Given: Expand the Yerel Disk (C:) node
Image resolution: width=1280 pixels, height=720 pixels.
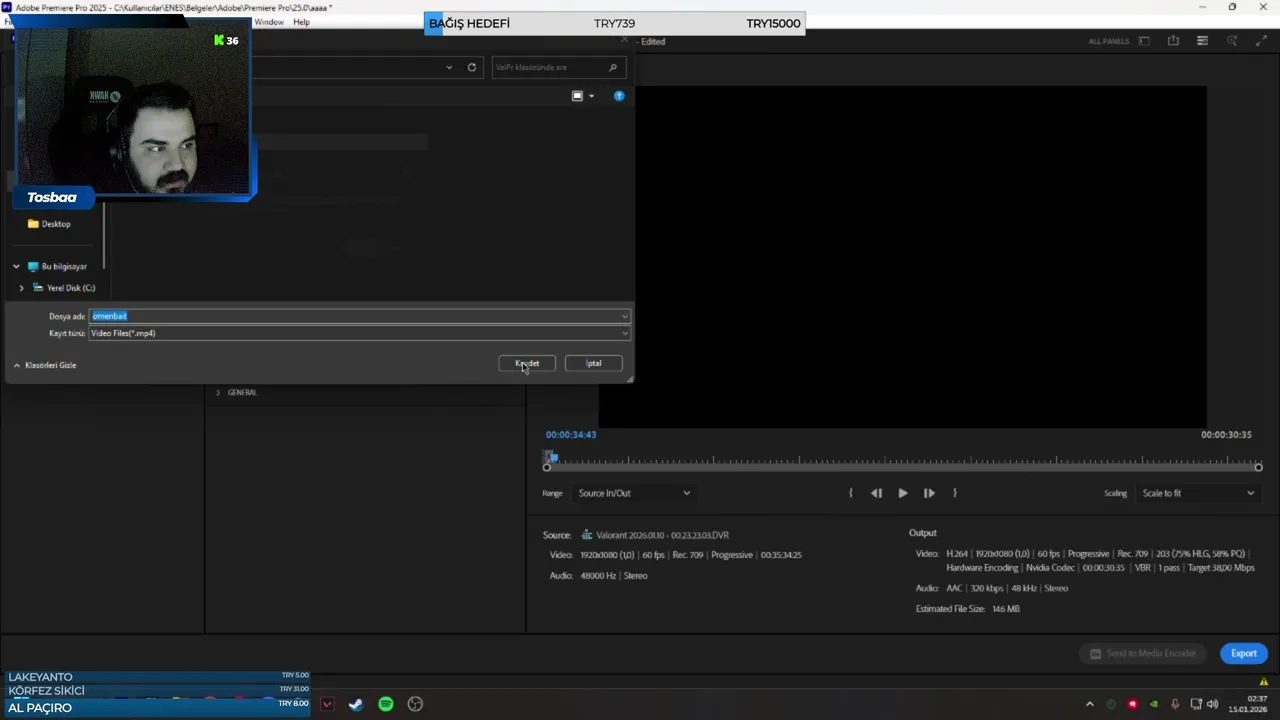Looking at the screenshot, I should (22, 288).
